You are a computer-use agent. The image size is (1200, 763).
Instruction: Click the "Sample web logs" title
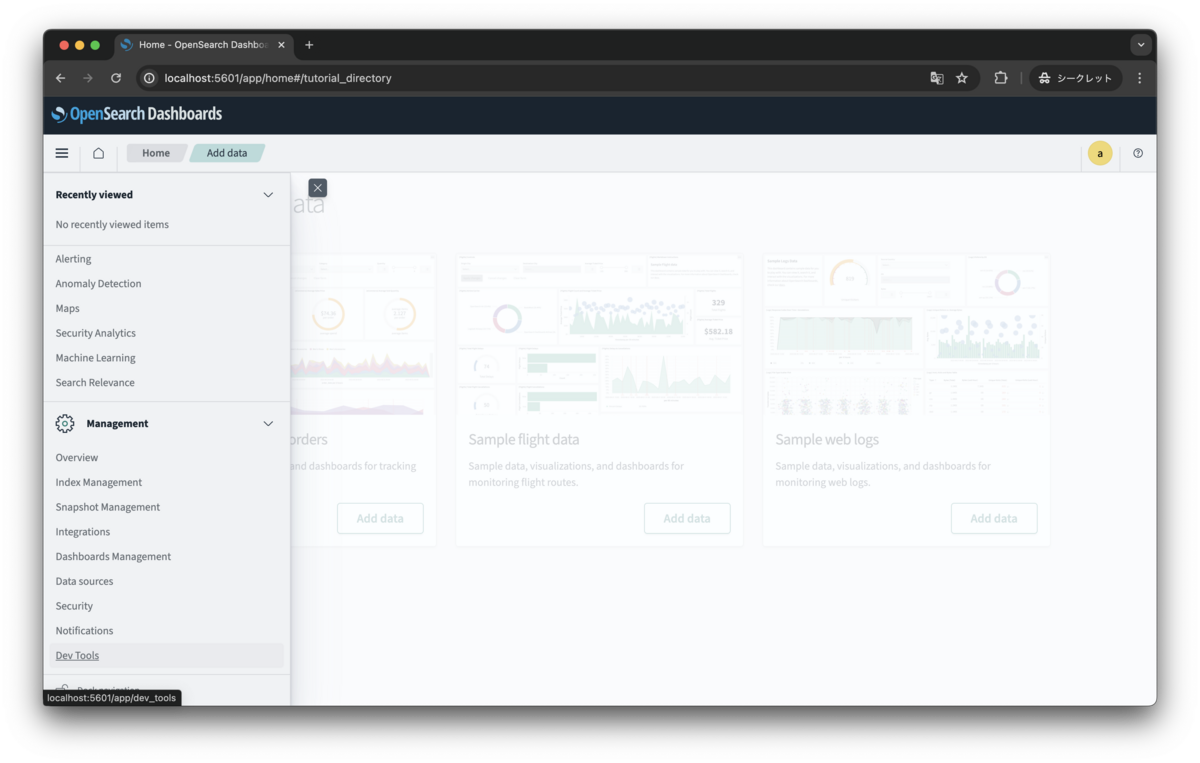point(827,439)
